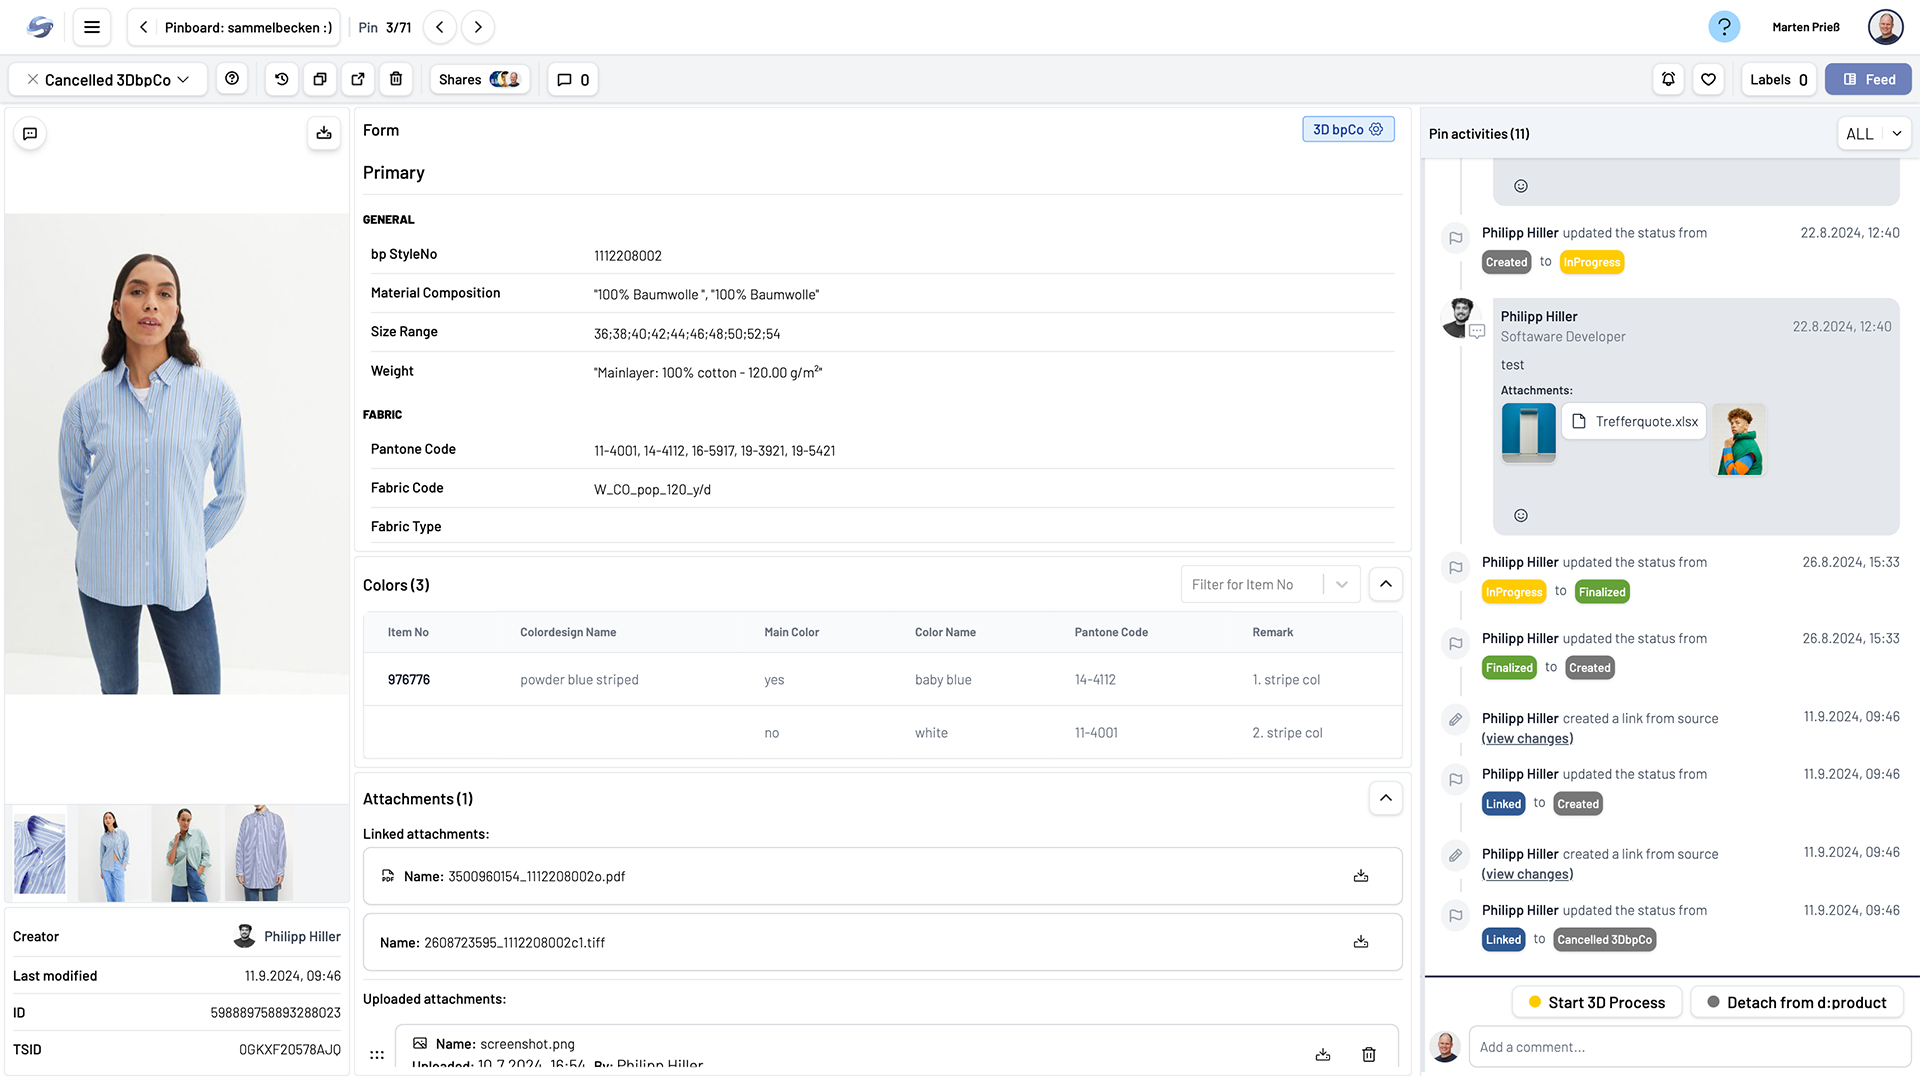Toggle favorite heart on pin

pos(1708,79)
